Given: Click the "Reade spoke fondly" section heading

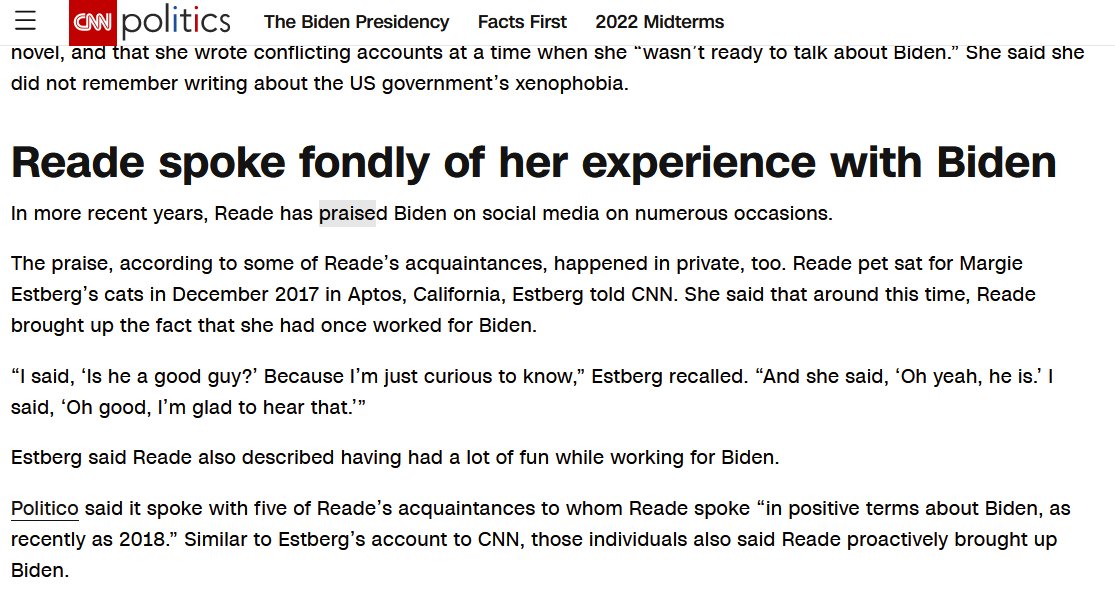Looking at the screenshot, I should tap(533, 162).
